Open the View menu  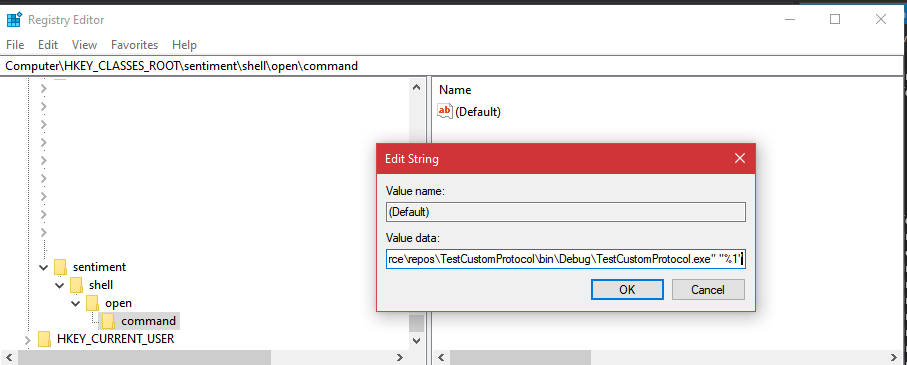(84, 45)
